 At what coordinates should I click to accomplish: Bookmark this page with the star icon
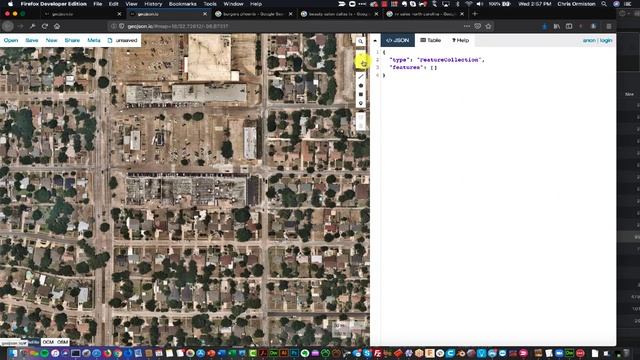pos(488,26)
